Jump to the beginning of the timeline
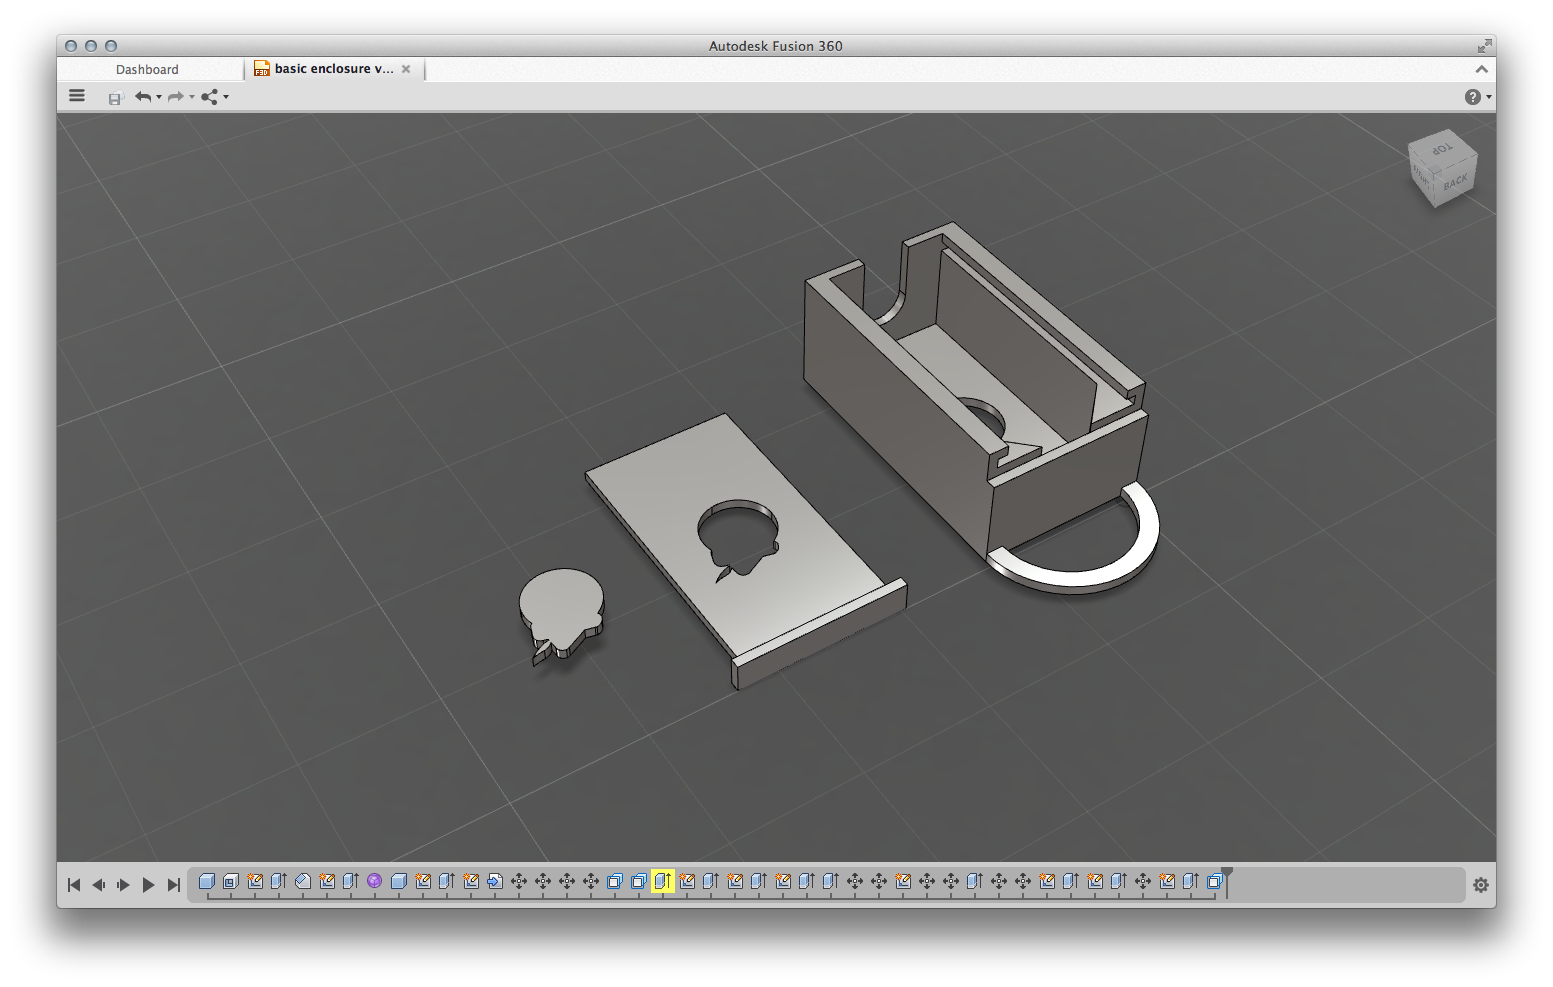Image resolution: width=1553 pixels, height=987 pixels. pyautogui.click(x=74, y=885)
